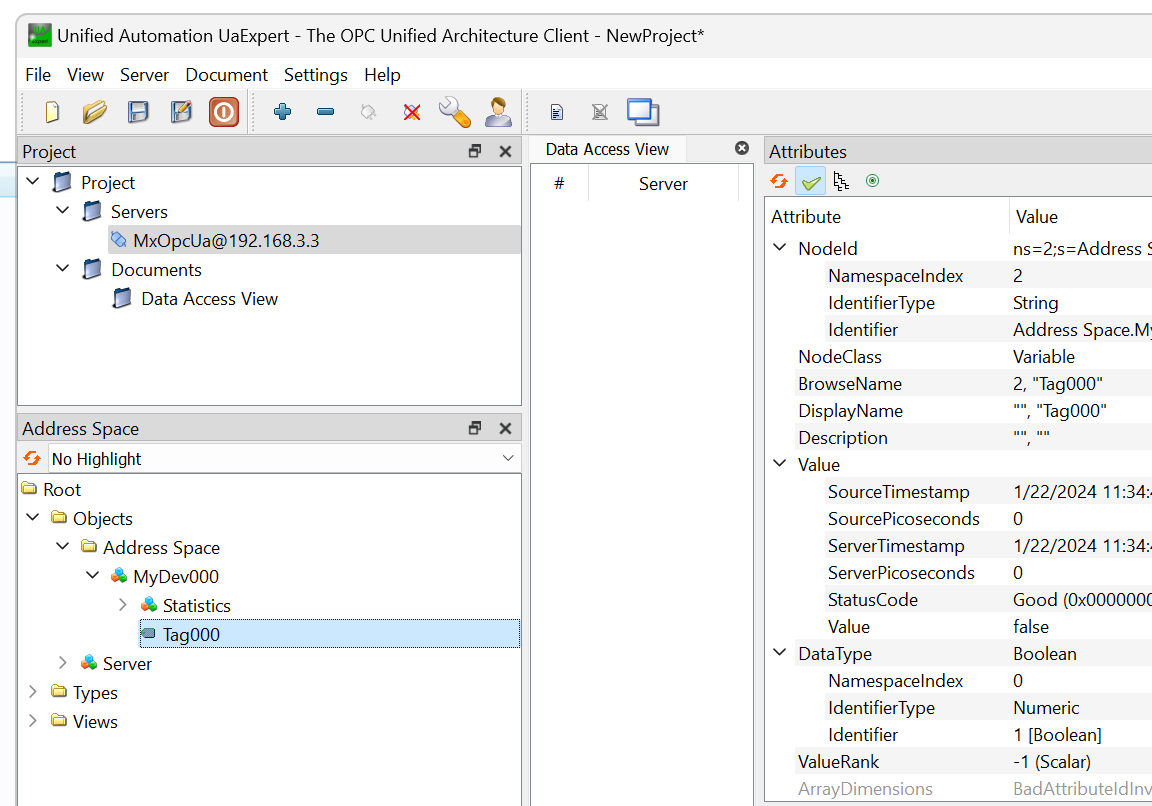The image size is (1152, 806).
Task: Disconnect server with the red X icon
Action: (412, 112)
